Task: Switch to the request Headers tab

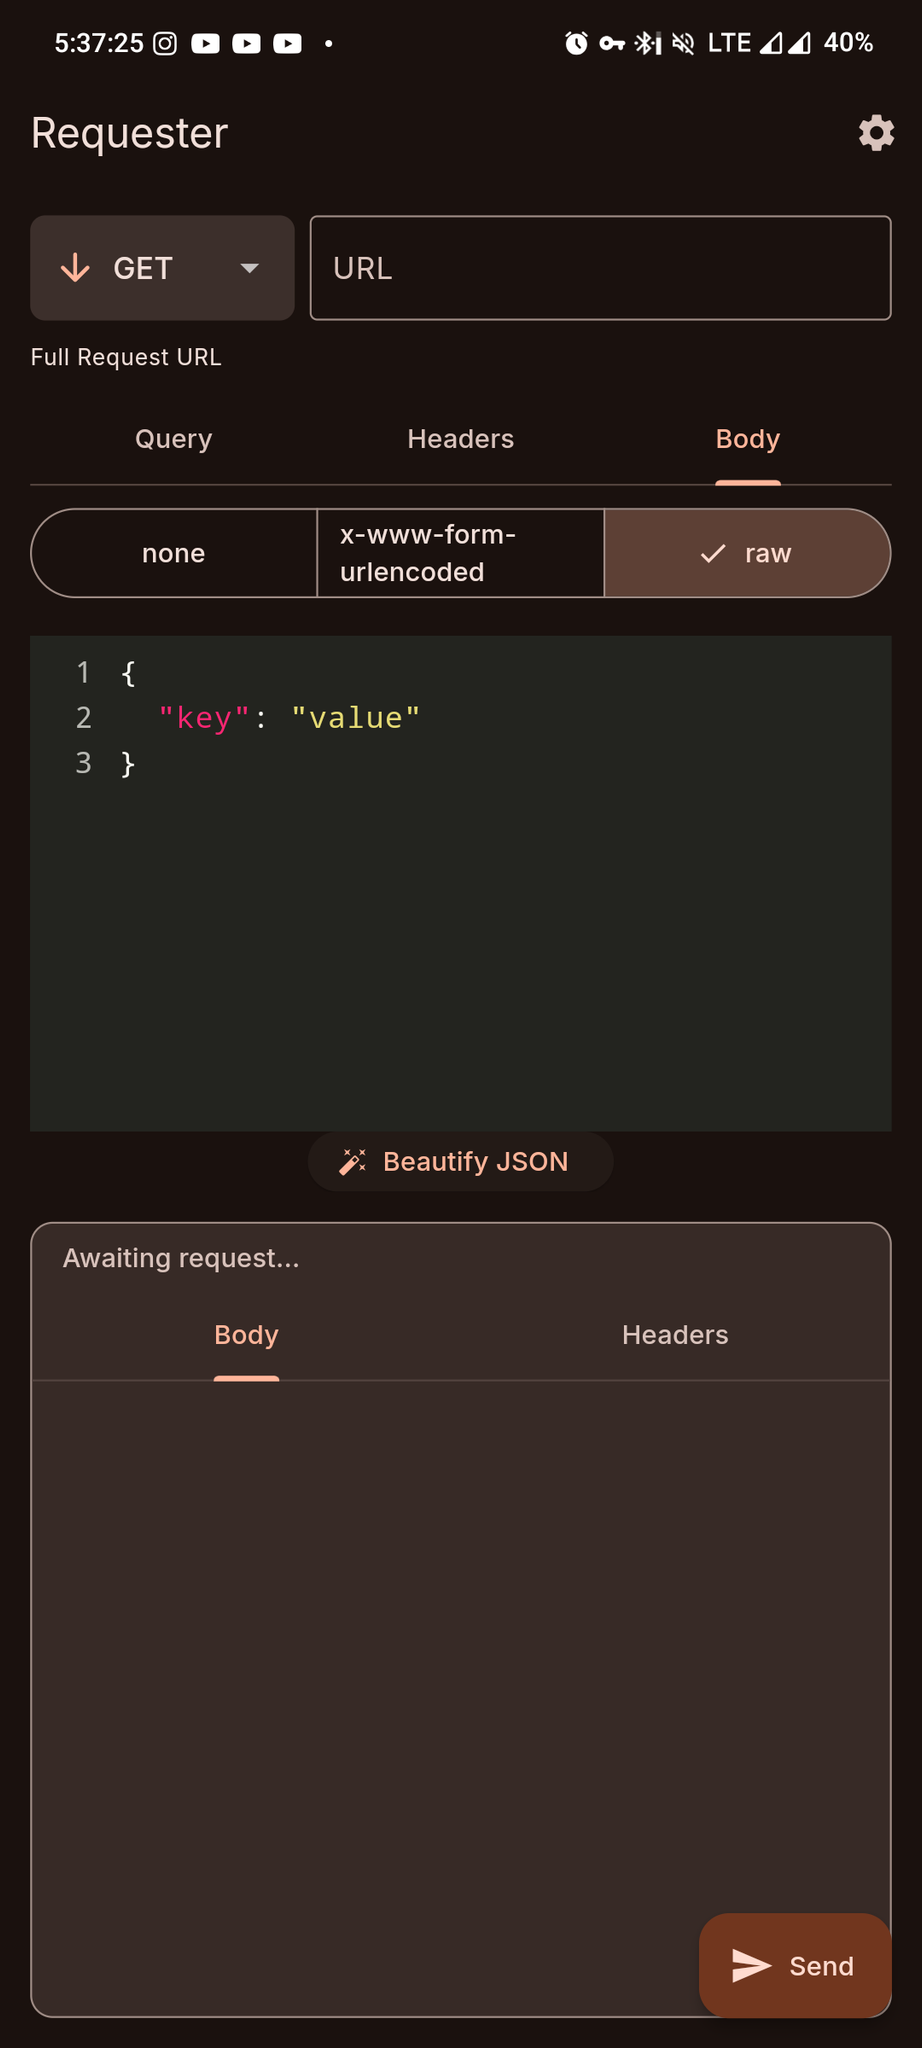Action: 461,439
